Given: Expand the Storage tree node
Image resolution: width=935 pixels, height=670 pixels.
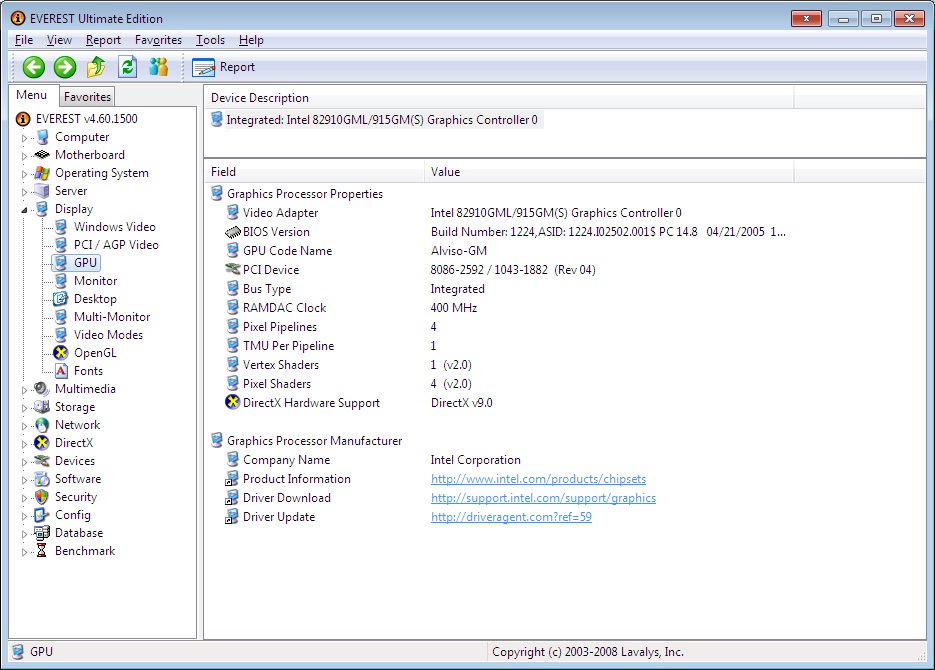Looking at the screenshot, I should [x=24, y=408].
